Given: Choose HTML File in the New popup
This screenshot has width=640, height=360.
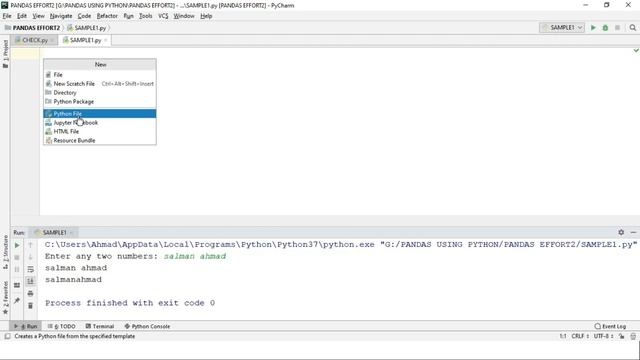Looking at the screenshot, I should (x=100, y=131).
